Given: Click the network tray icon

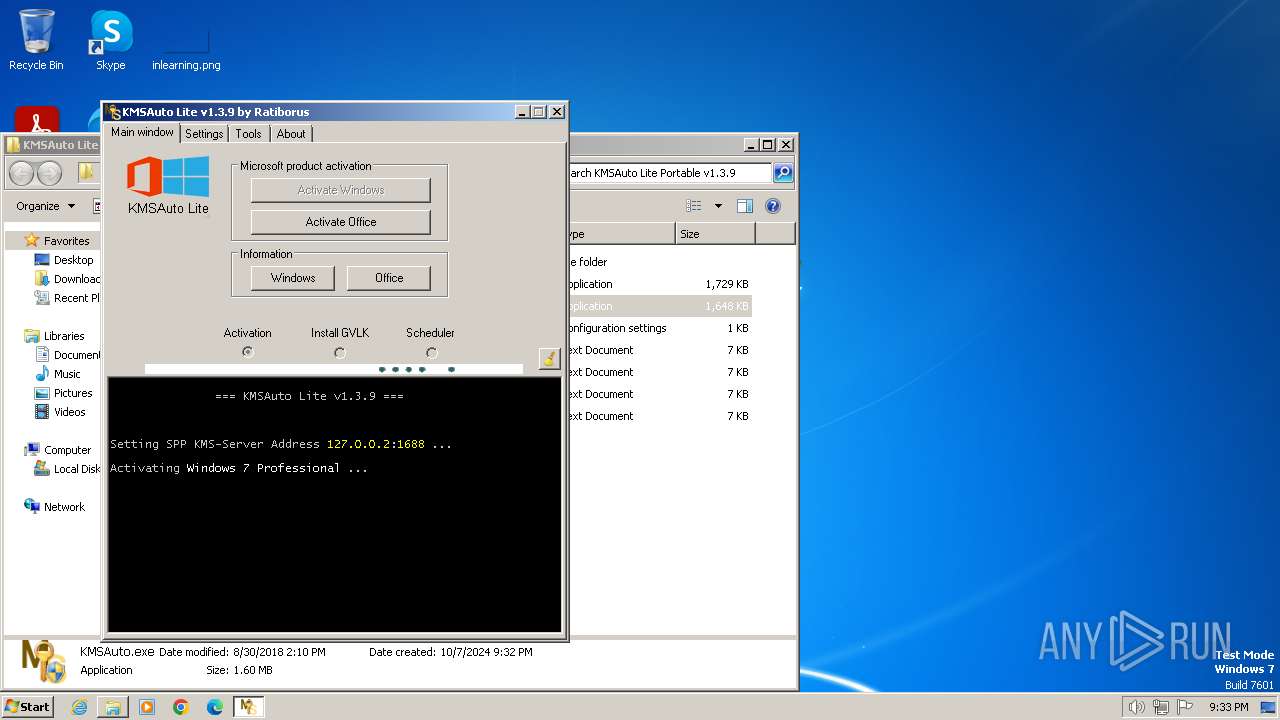Looking at the screenshot, I should pos(1160,707).
